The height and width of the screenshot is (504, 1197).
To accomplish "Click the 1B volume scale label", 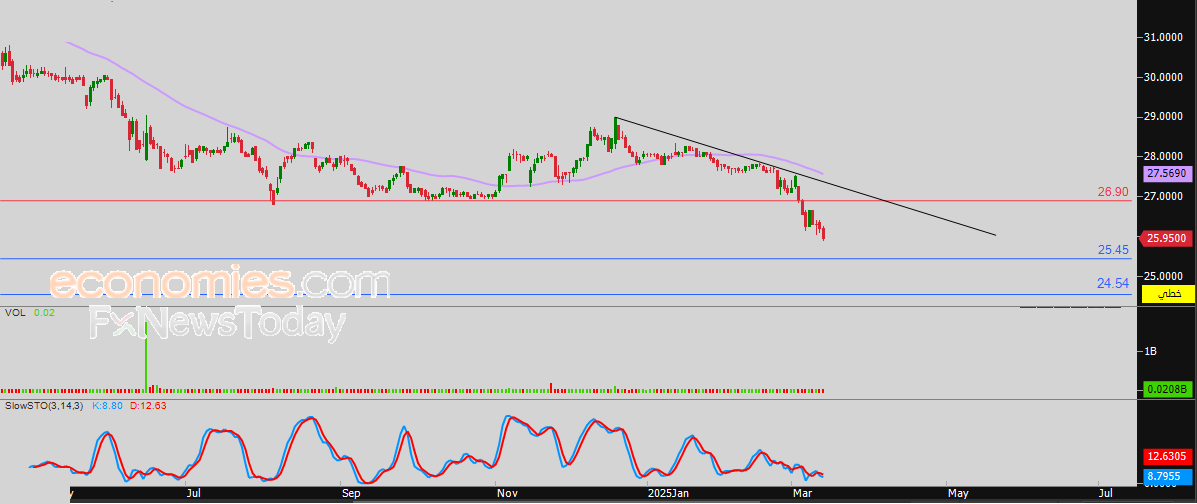I will click(1151, 351).
